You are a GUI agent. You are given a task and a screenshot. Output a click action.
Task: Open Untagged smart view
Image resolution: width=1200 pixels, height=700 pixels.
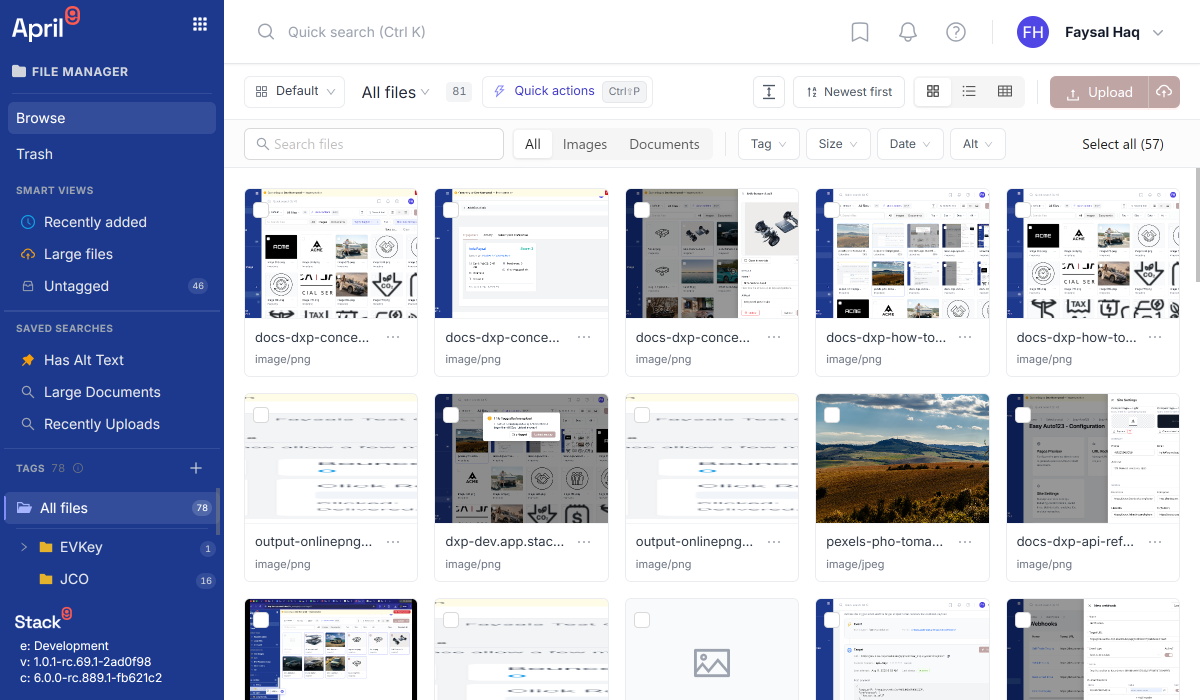112,286
